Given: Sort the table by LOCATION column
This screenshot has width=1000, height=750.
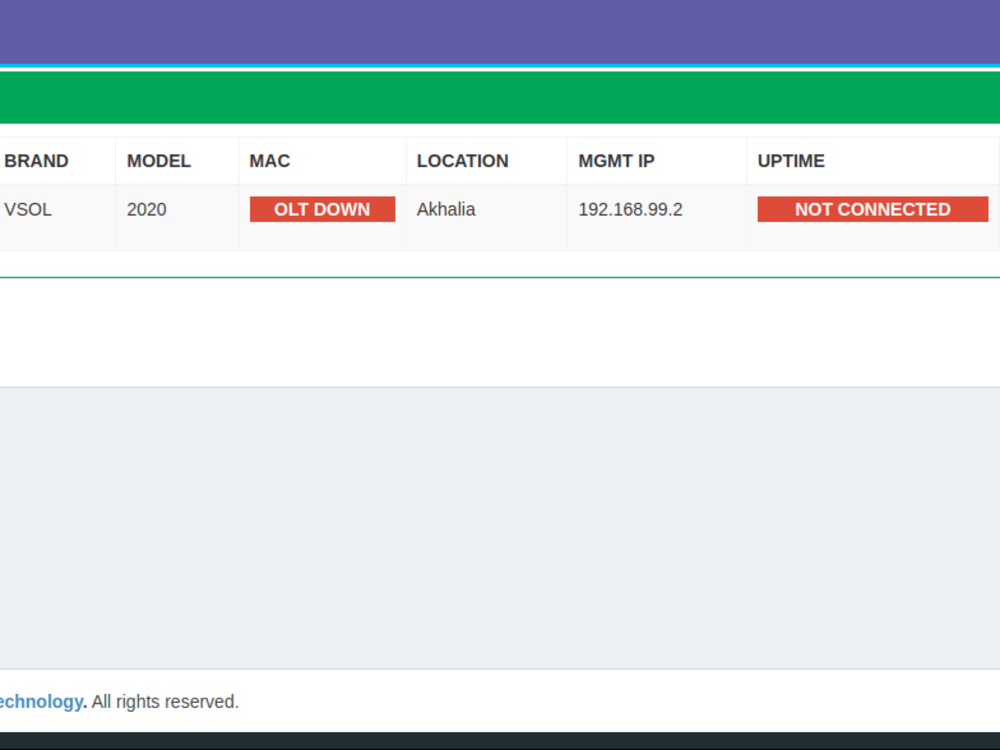Looking at the screenshot, I should [462, 160].
